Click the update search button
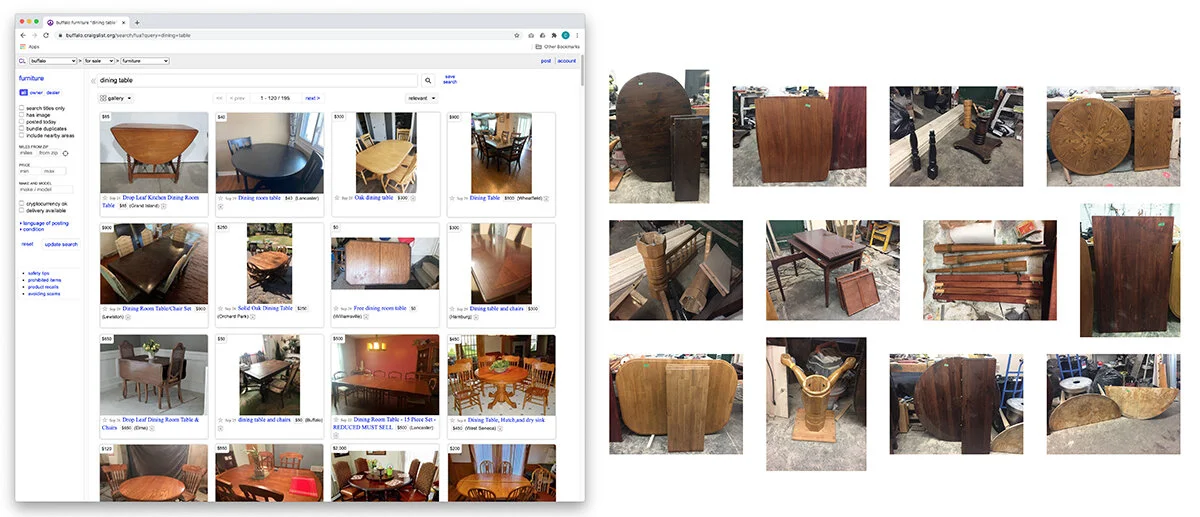 pyautogui.click(x=61, y=244)
